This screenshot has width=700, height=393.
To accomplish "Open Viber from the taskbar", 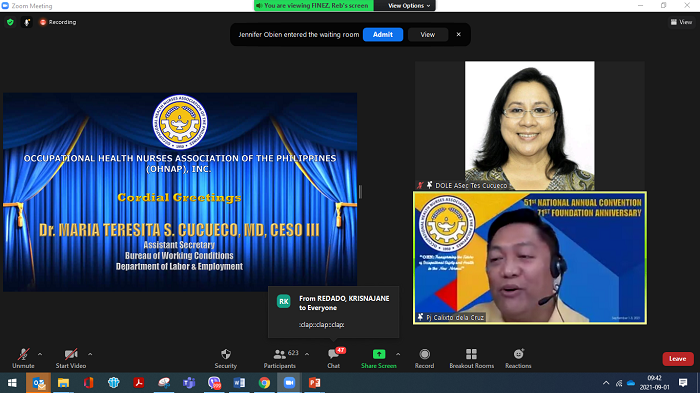I will coord(214,383).
